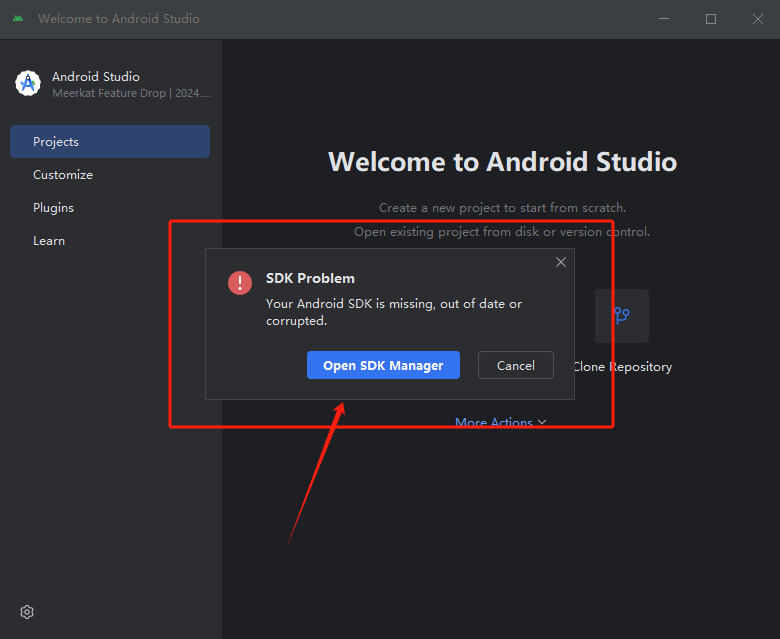Click the Clone Repository icon
The image size is (780, 639).
(622, 316)
